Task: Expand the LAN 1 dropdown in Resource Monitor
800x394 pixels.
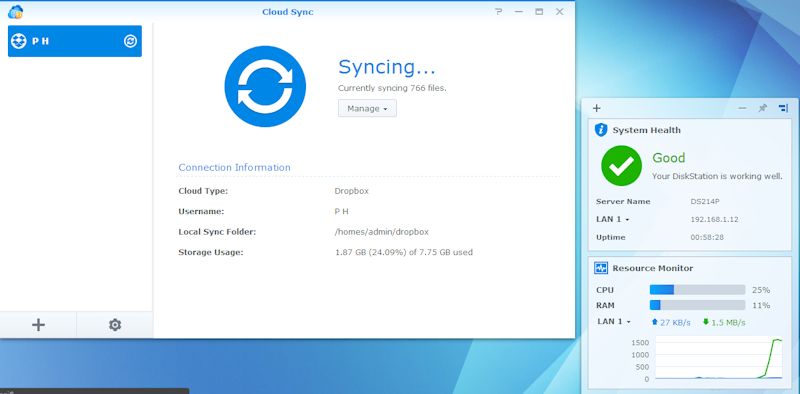Action: tap(614, 322)
